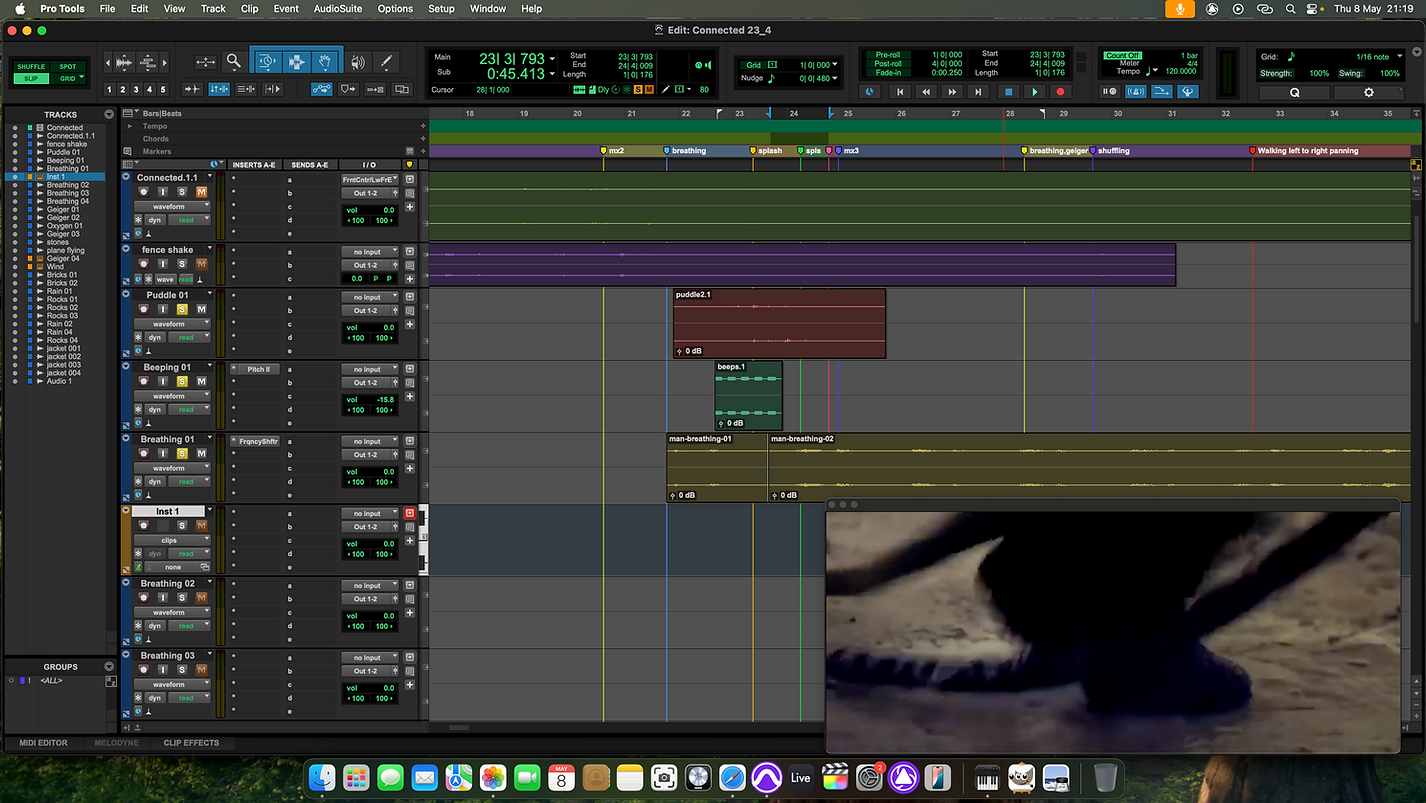Select the Scrubber speaker tool
This screenshot has width=1426, height=803.
[x=357, y=62]
